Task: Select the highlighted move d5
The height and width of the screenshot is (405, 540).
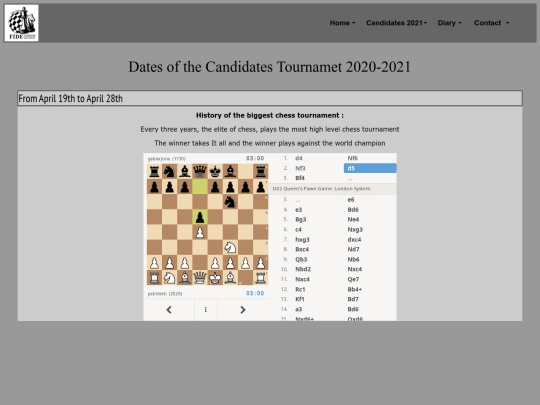Action: tap(370, 168)
